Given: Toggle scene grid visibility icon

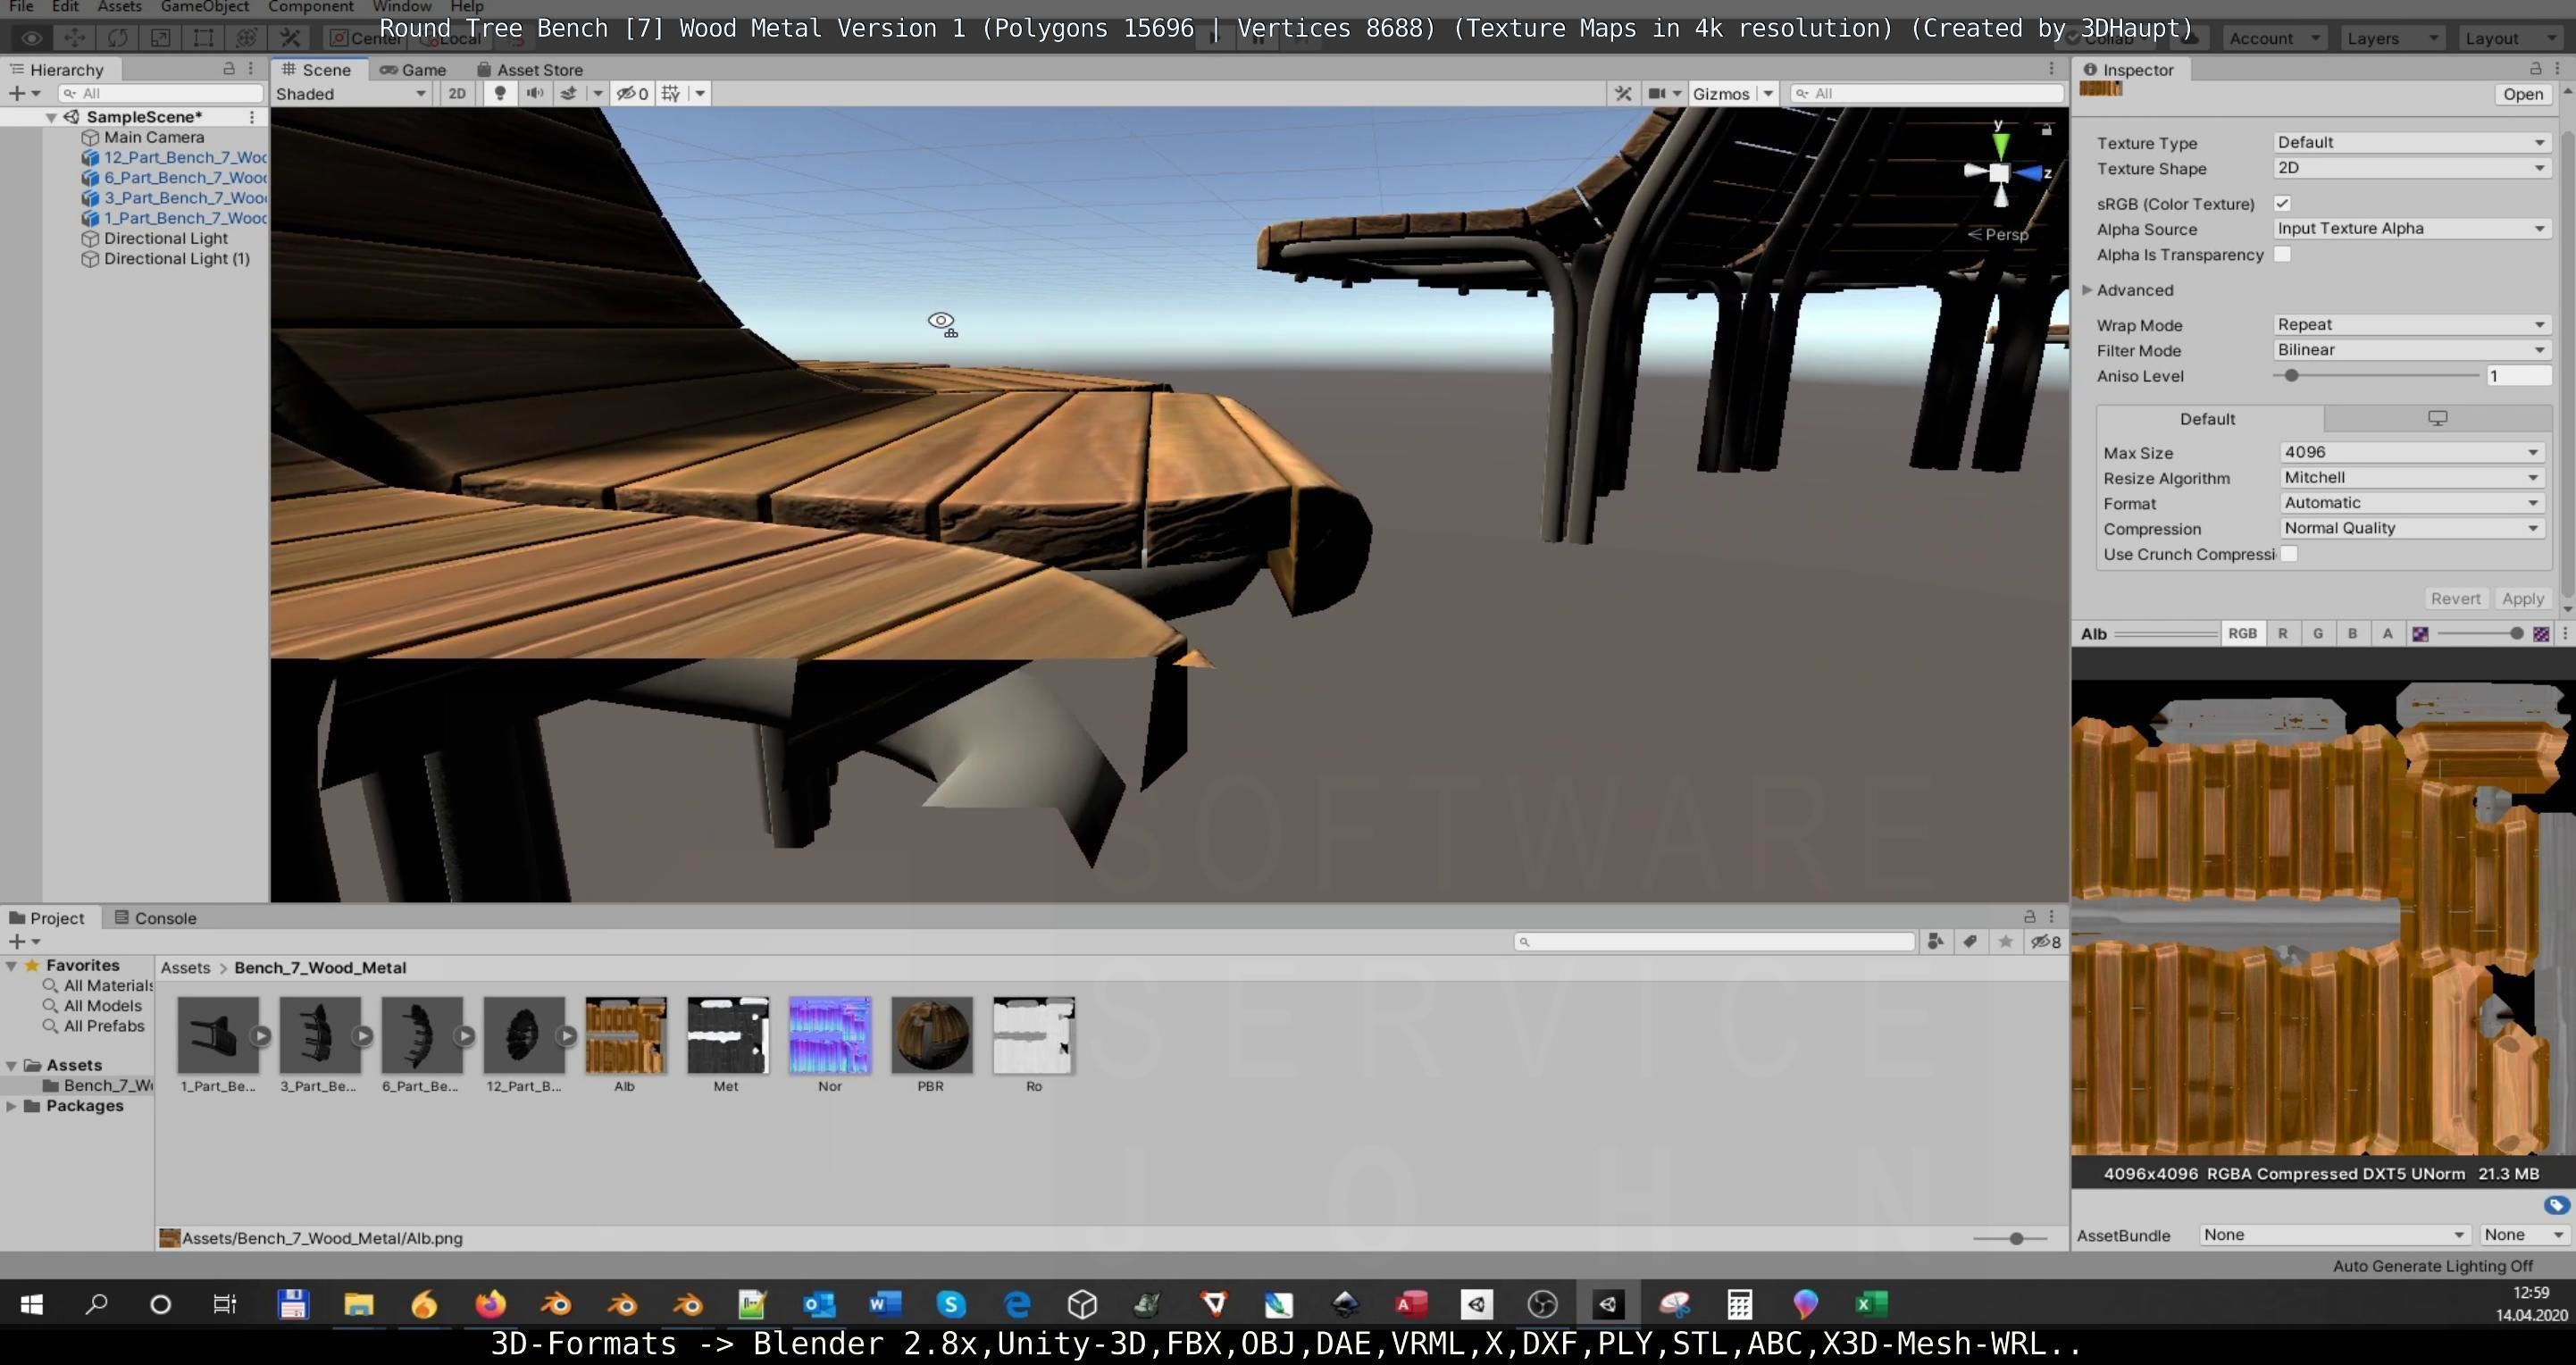Looking at the screenshot, I should coord(671,93).
